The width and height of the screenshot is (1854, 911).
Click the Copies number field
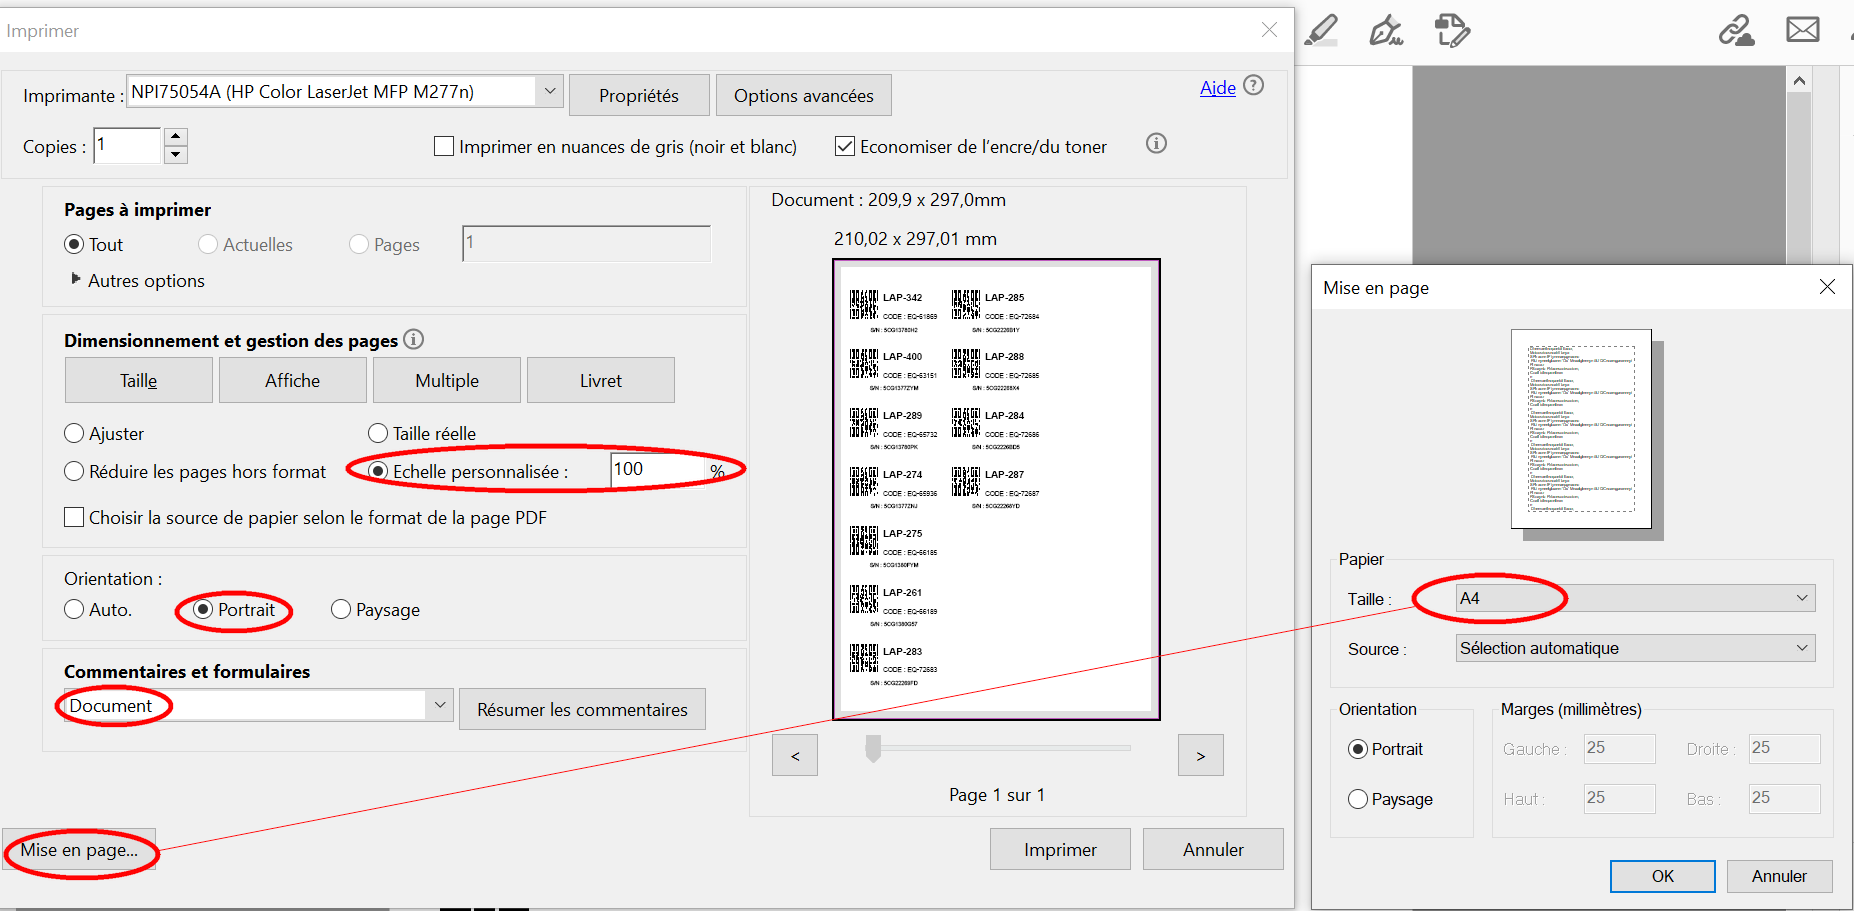(127, 145)
